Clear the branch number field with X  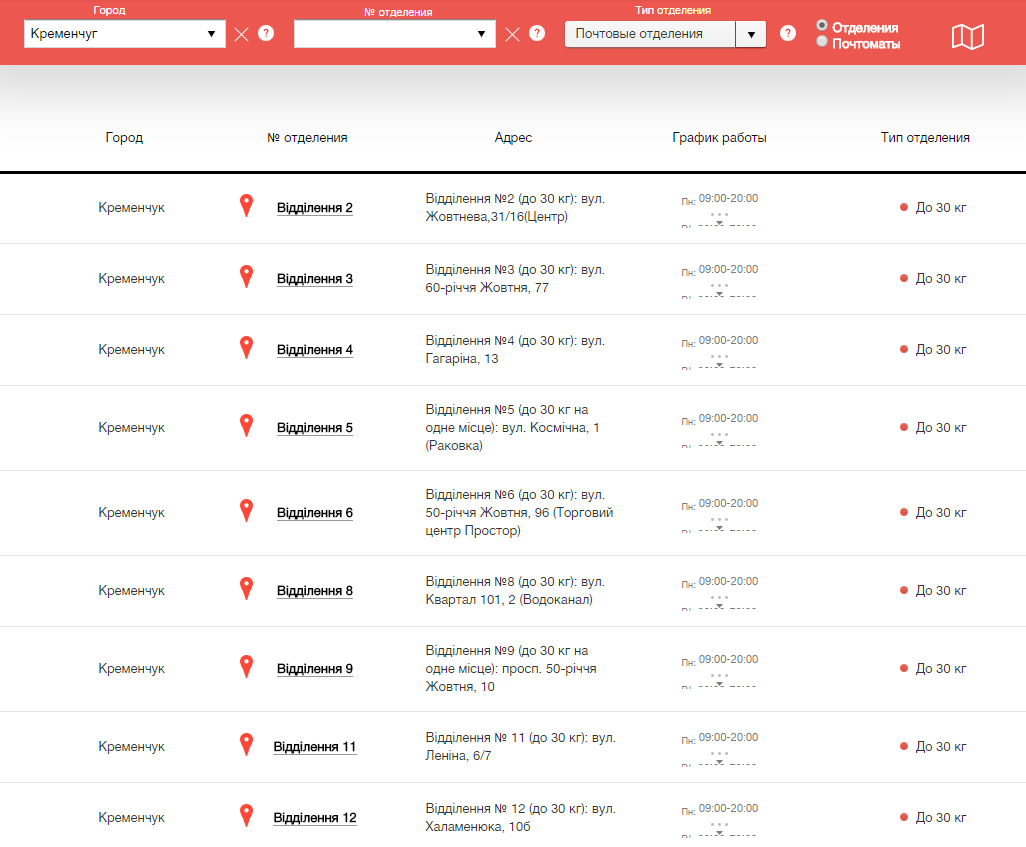point(512,34)
